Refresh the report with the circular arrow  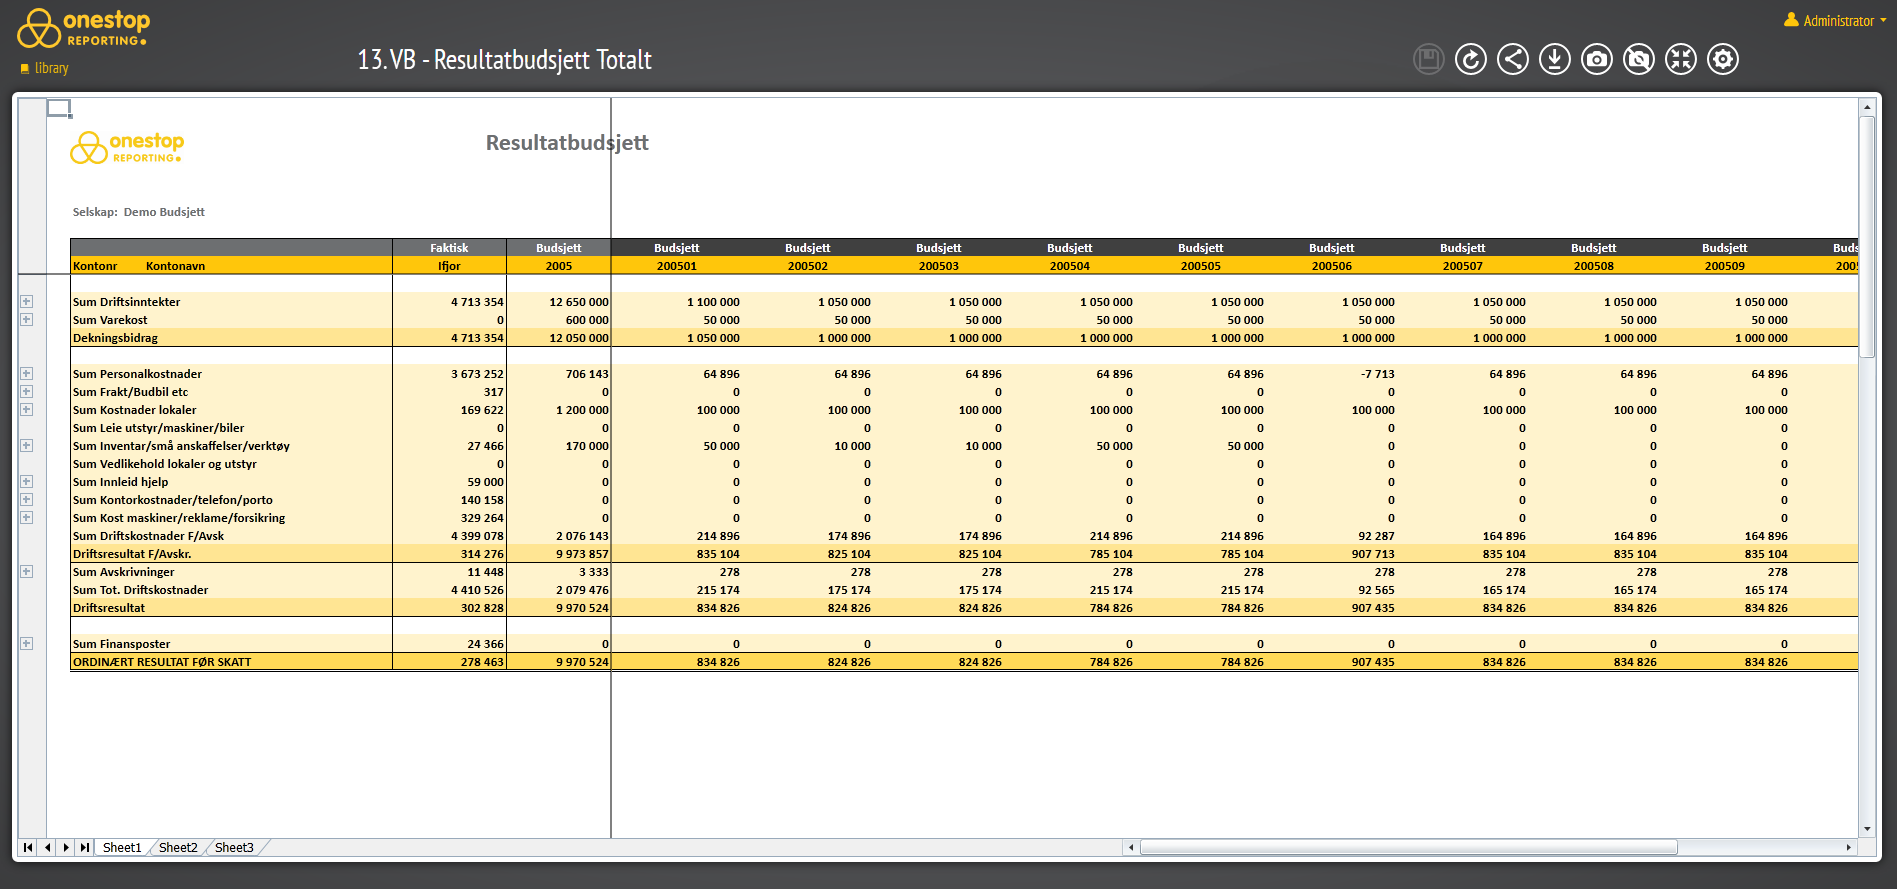(x=1470, y=59)
